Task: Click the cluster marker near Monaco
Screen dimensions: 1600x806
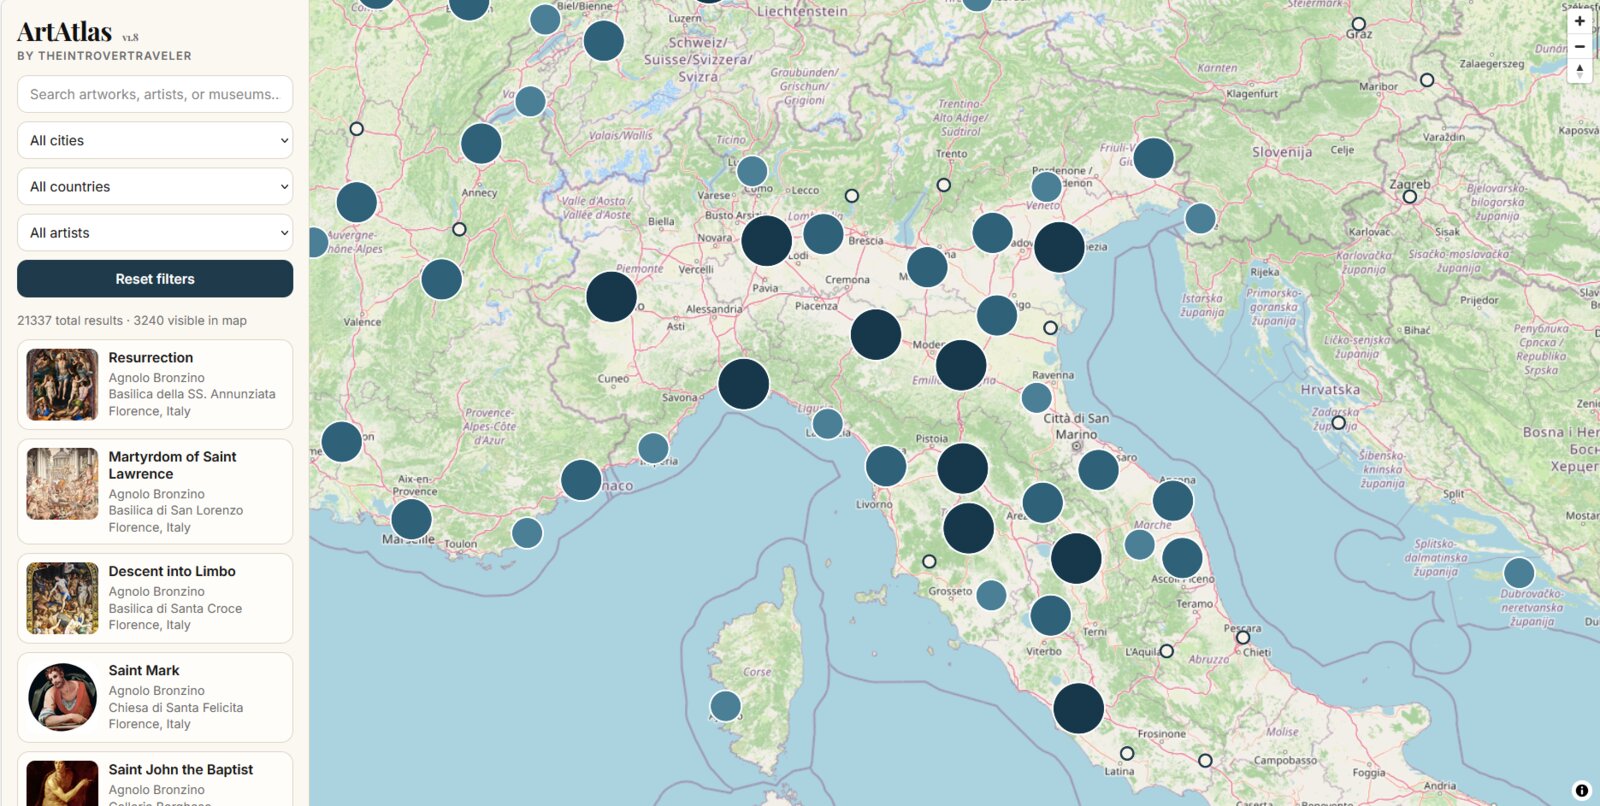Action: tap(581, 480)
